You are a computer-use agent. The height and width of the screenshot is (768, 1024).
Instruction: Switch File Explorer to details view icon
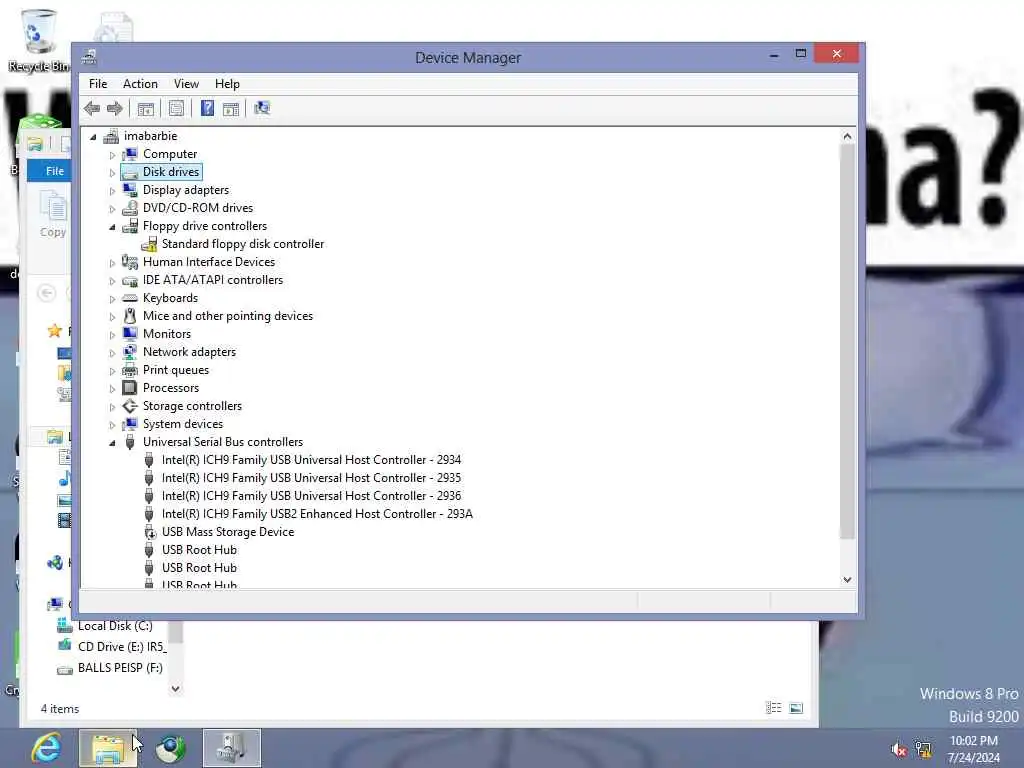click(x=773, y=708)
